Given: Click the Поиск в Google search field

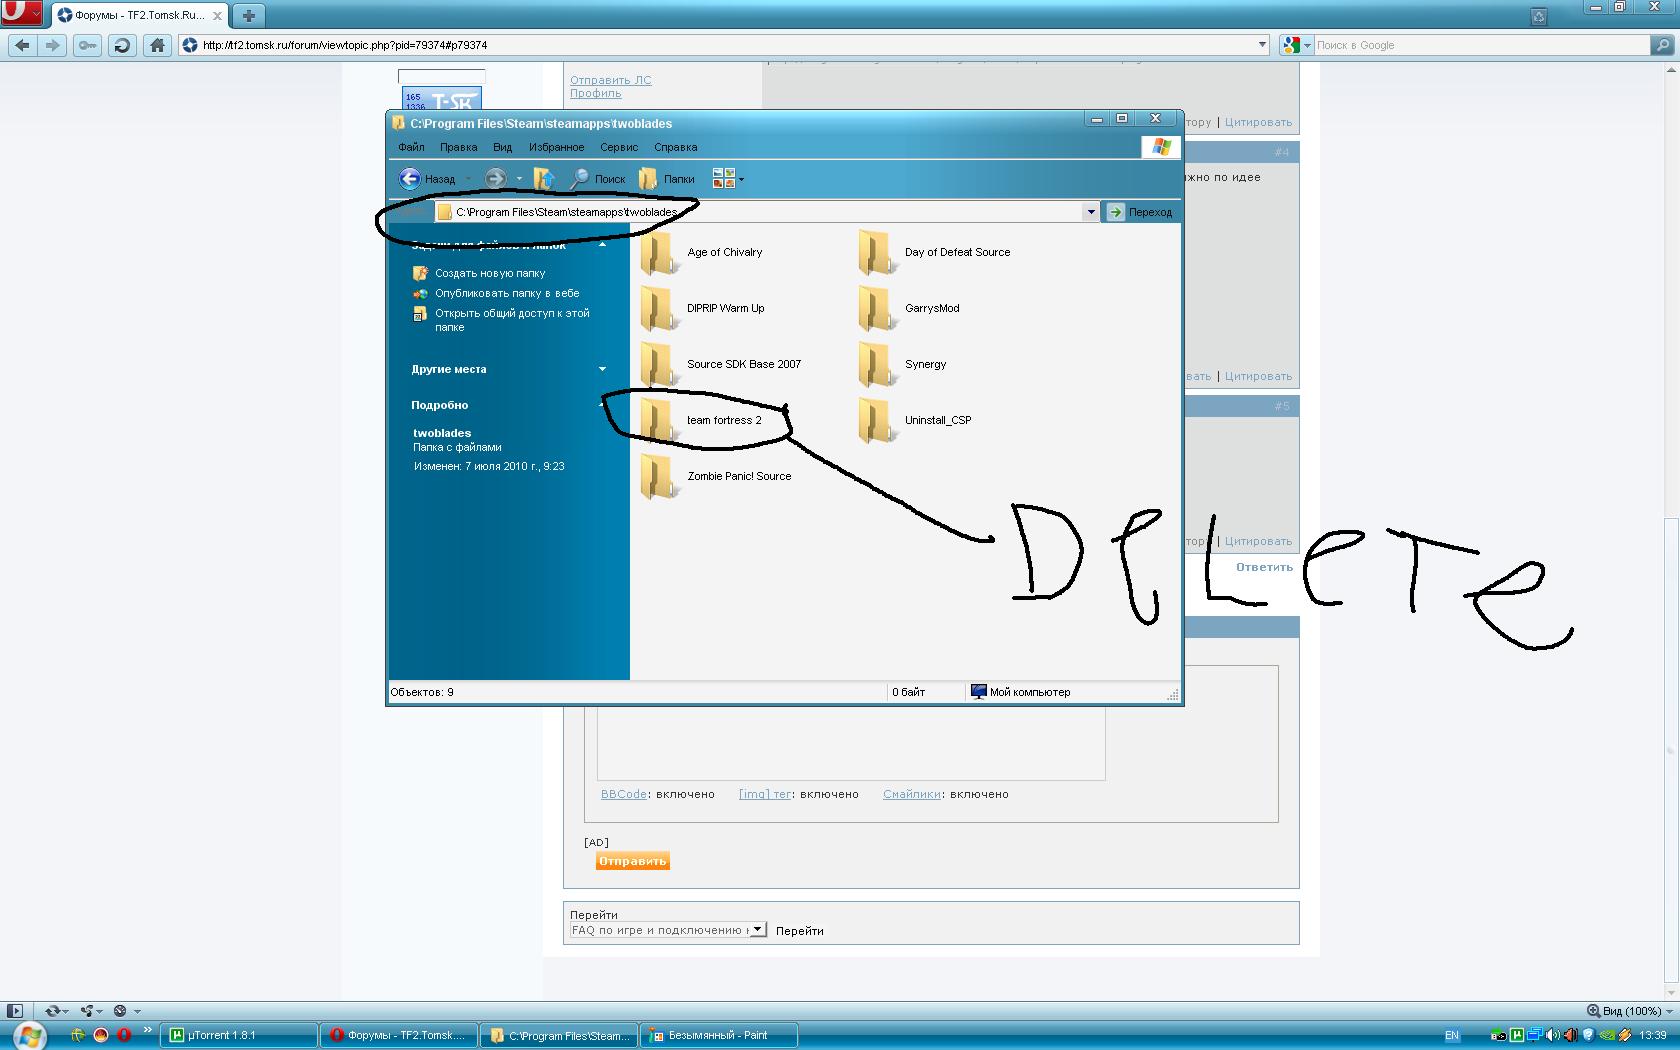Looking at the screenshot, I should tap(1480, 45).
